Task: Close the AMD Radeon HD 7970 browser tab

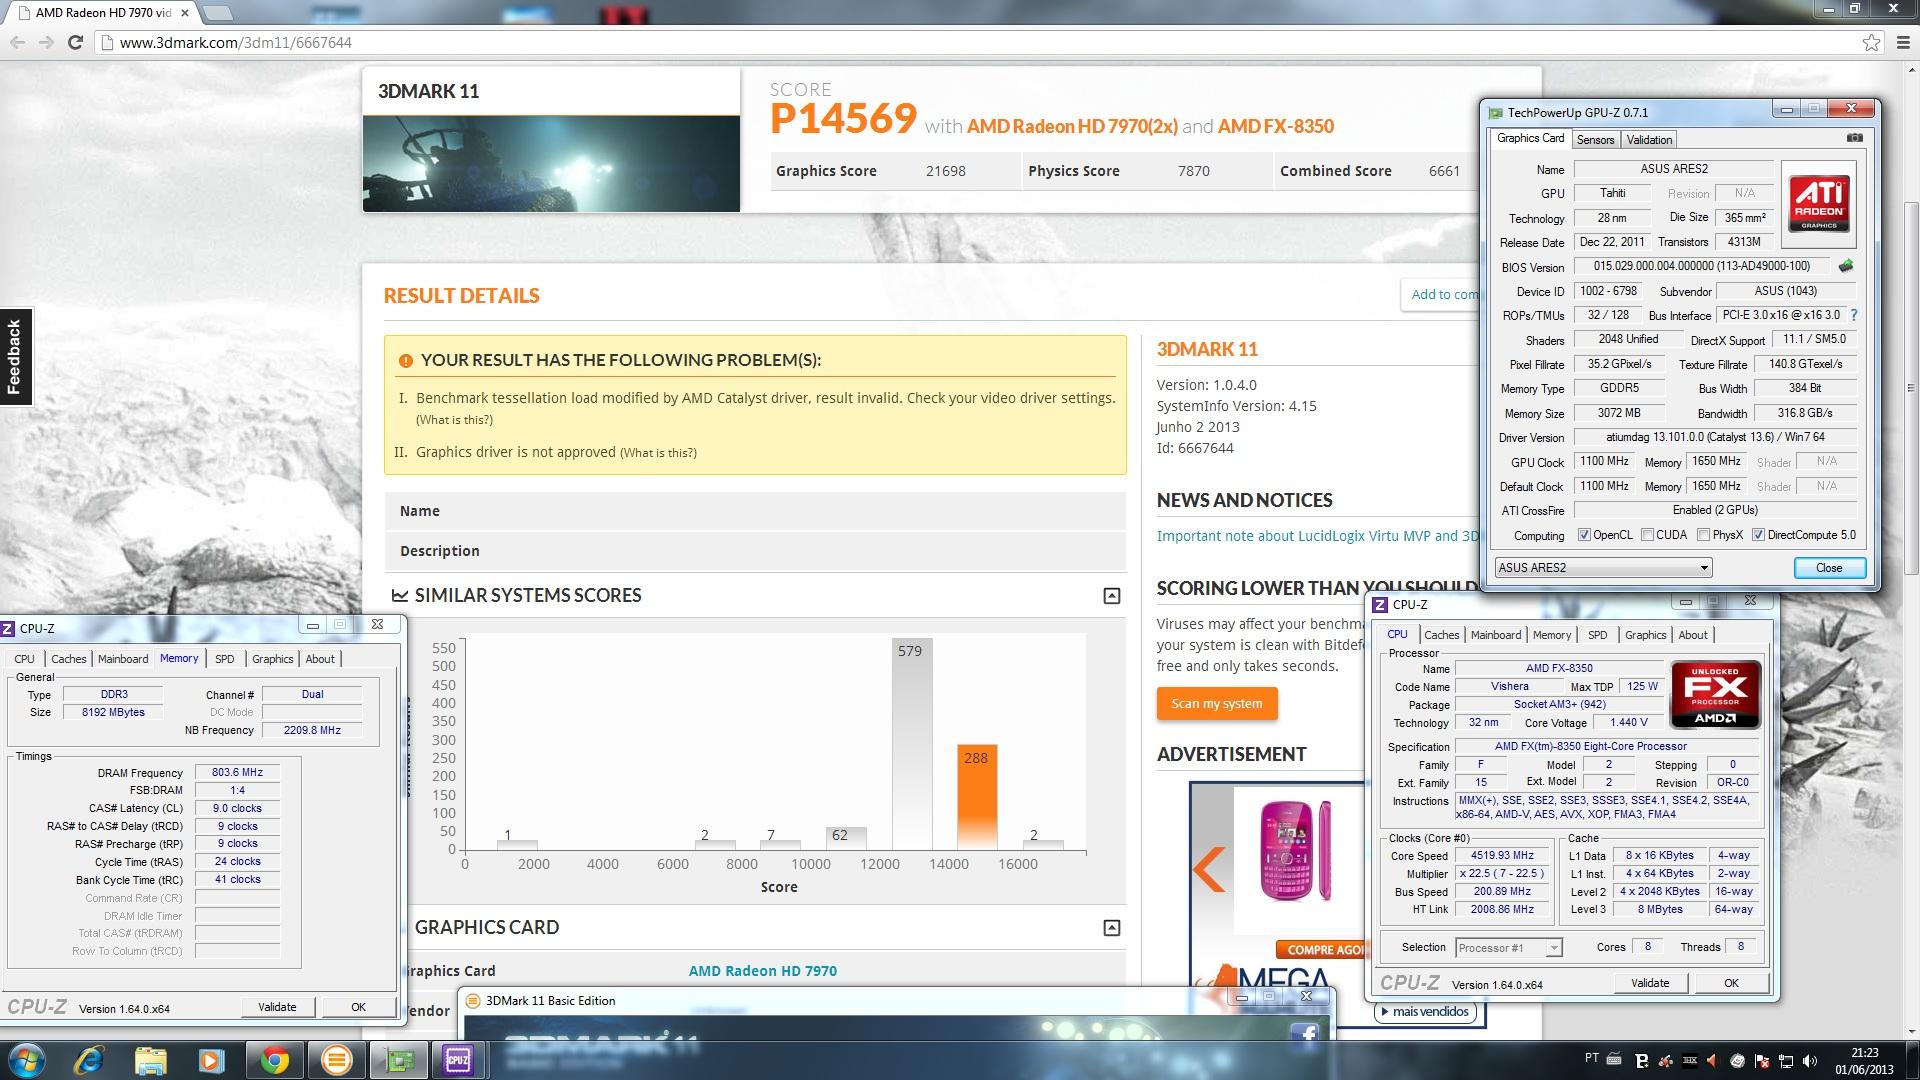Action: (184, 13)
